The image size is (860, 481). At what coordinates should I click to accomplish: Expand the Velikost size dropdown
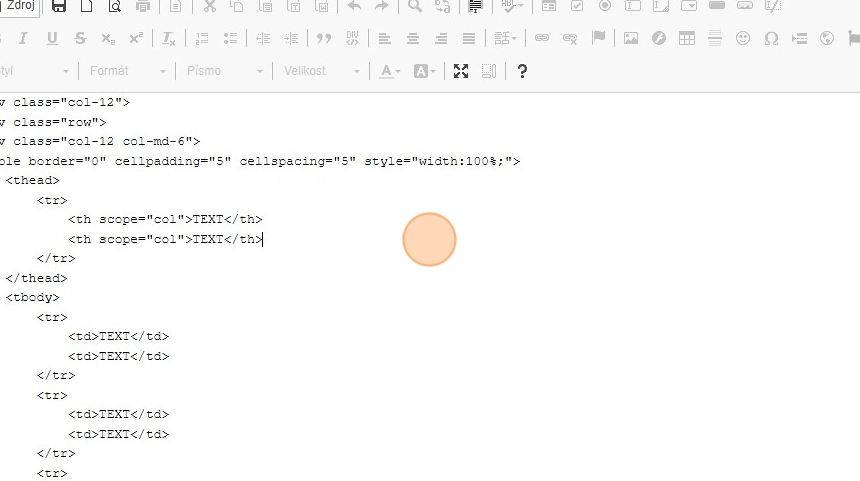point(322,71)
